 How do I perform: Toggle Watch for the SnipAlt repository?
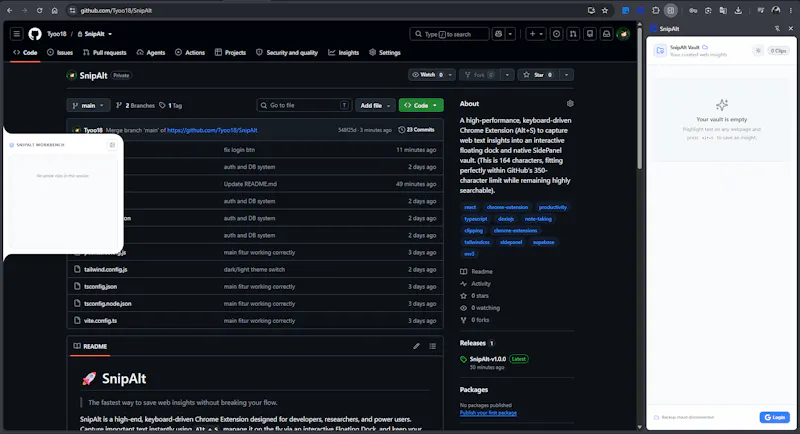coord(427,75)
